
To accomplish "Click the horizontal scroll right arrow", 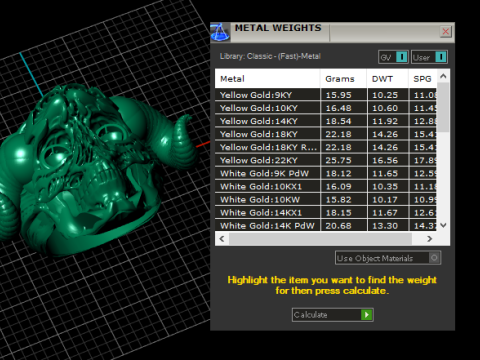I will pos(430,239).
